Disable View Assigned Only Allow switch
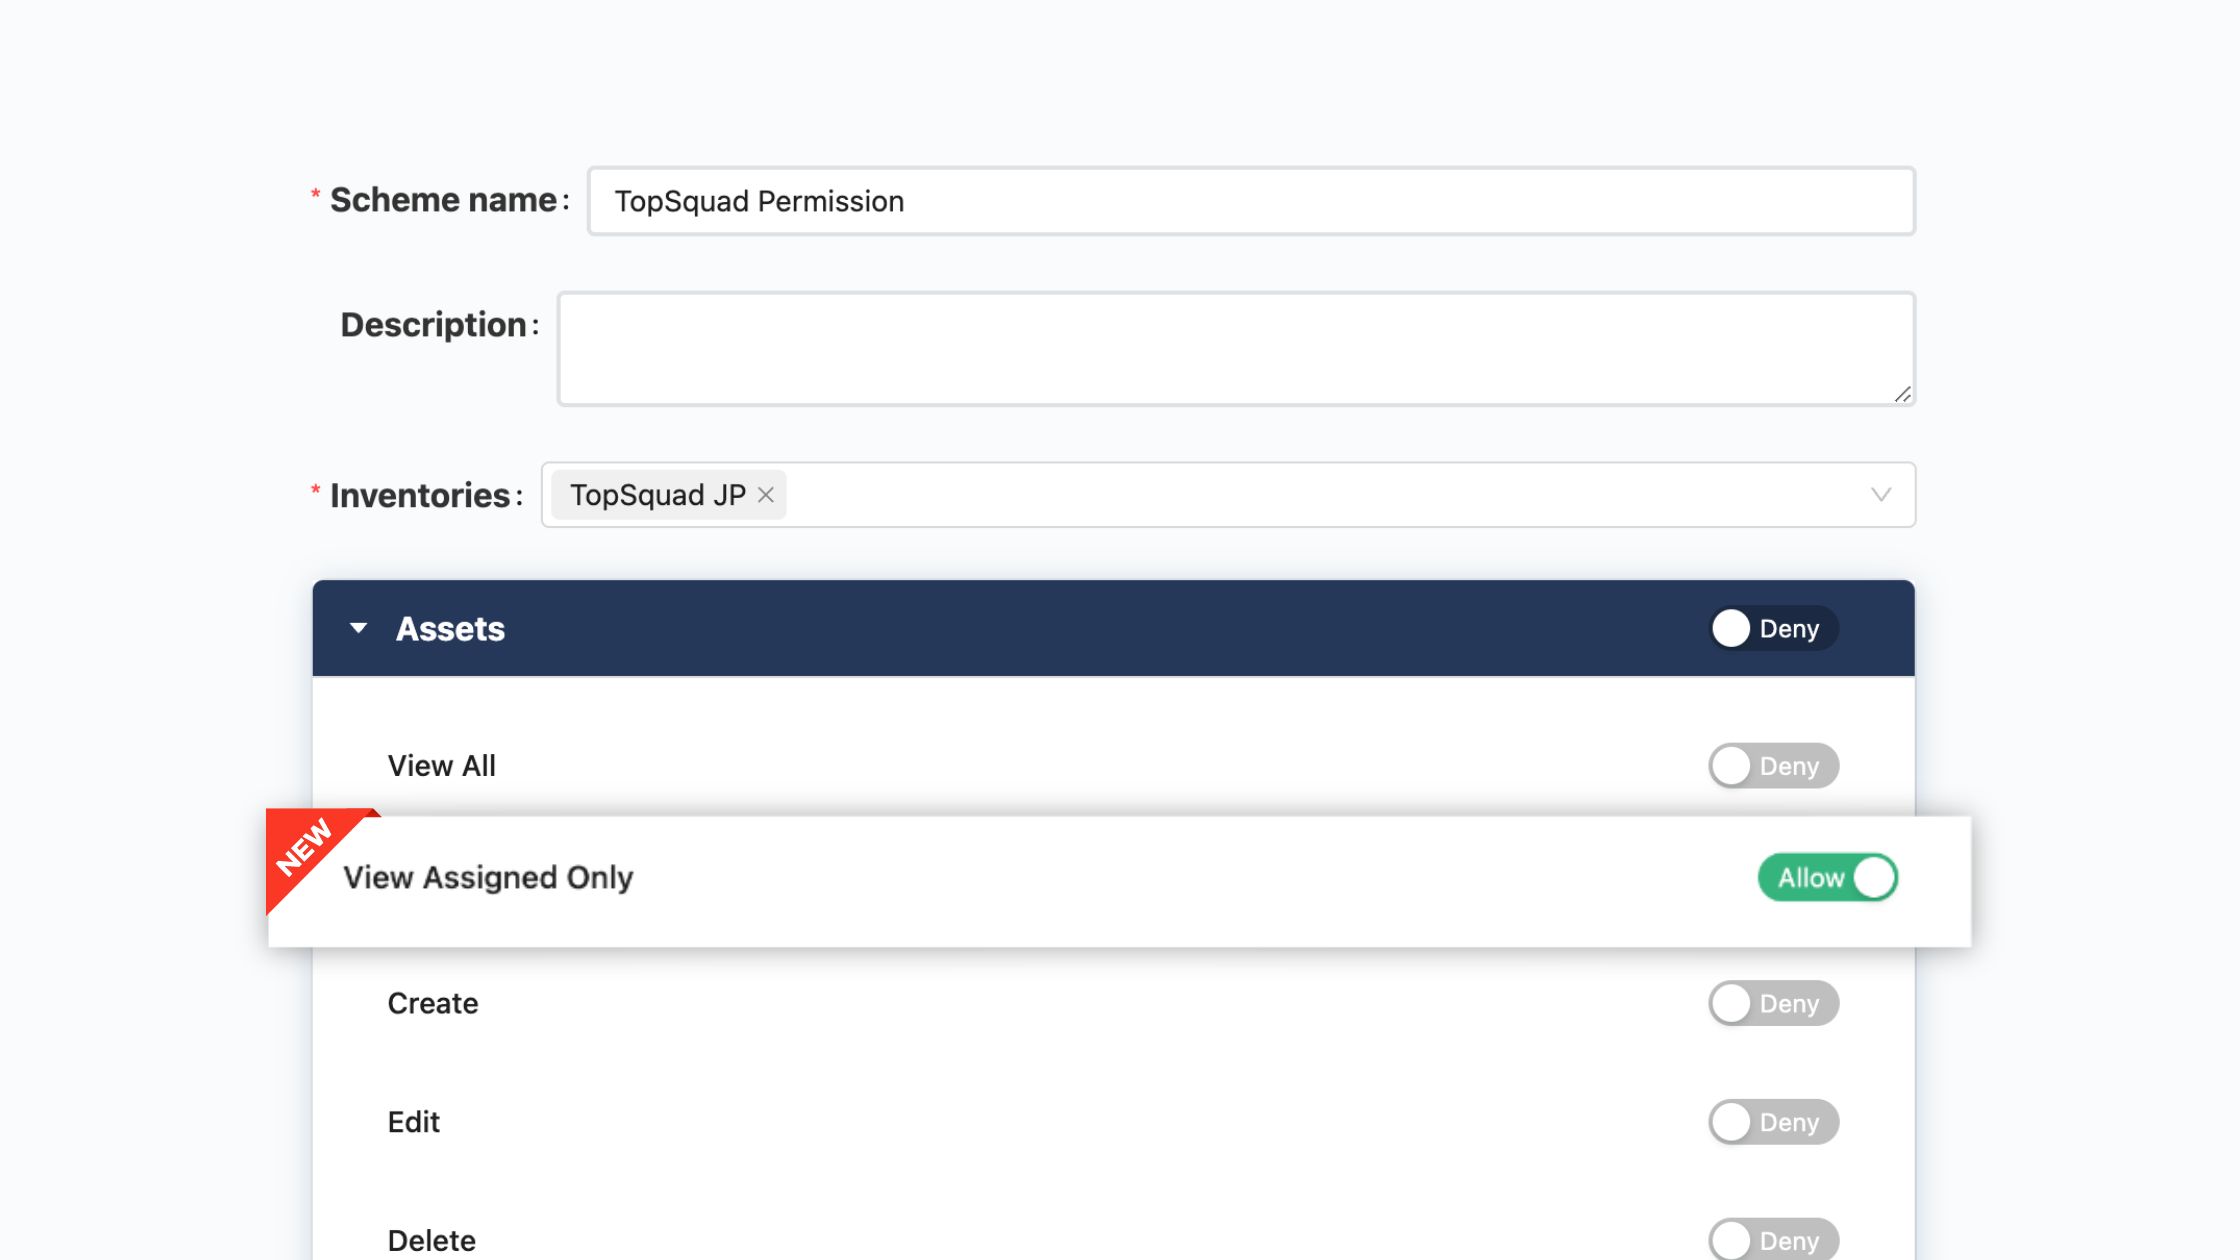The width and height of the screenshot is (2240, 1260). coord(1827,878)
